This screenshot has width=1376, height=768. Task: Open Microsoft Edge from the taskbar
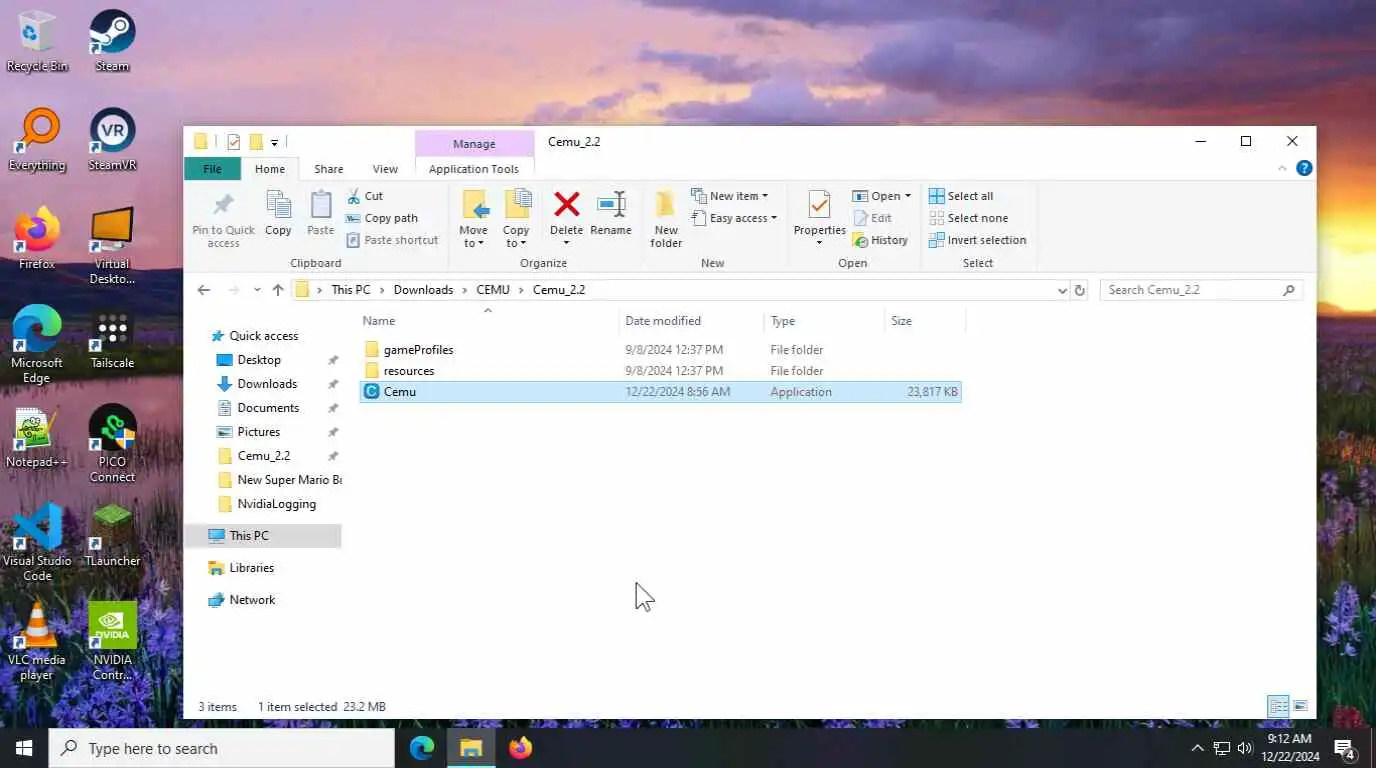coord(422,748)
